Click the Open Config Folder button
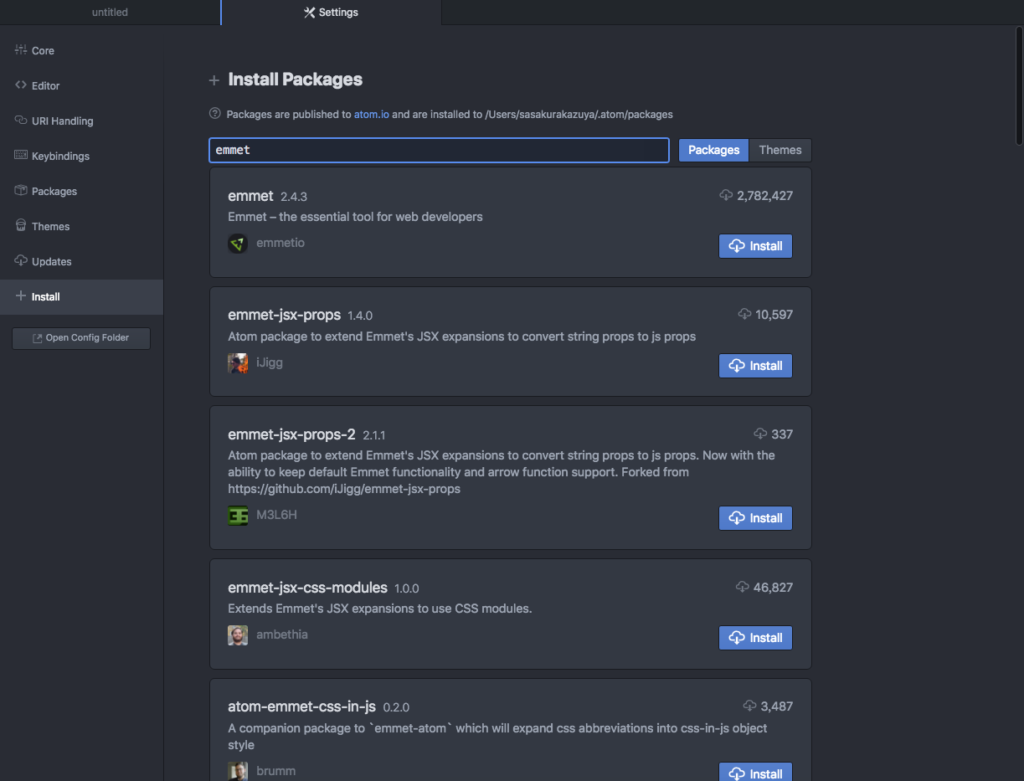The height and width of the screenshot is (781, 1024). click(81, 338)
